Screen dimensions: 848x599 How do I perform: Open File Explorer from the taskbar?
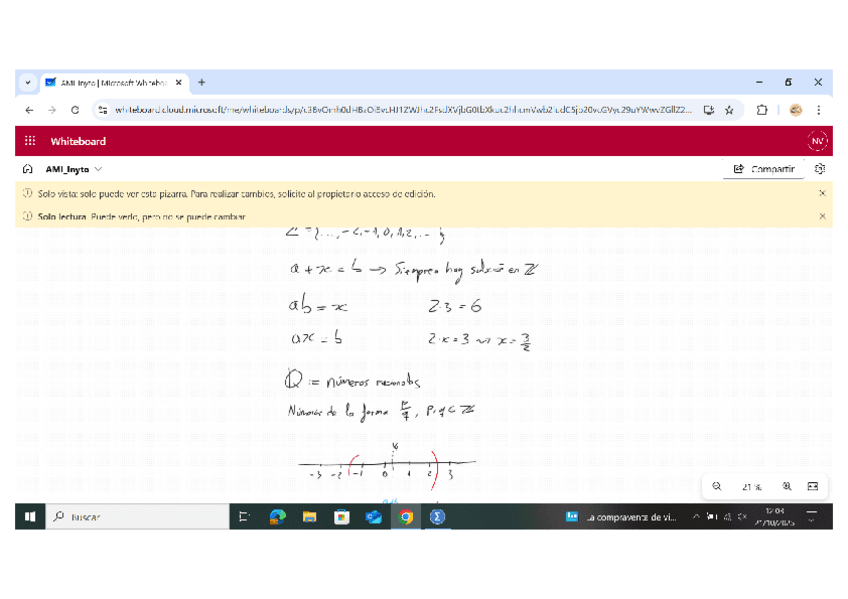click(x=309, y=517)
